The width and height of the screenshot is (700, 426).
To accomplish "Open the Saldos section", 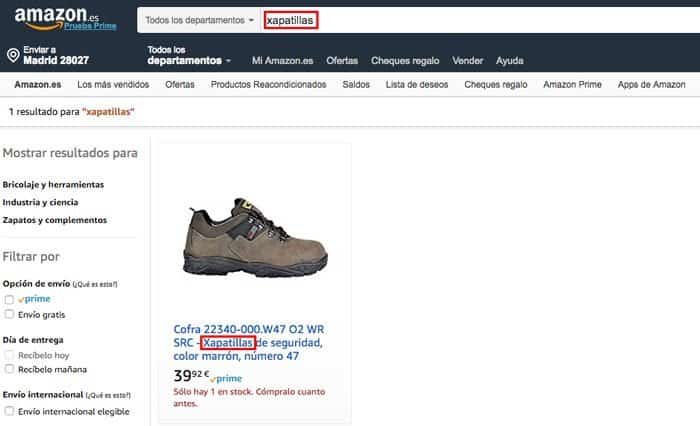I will pyautogui.click(x=356, y=84).
